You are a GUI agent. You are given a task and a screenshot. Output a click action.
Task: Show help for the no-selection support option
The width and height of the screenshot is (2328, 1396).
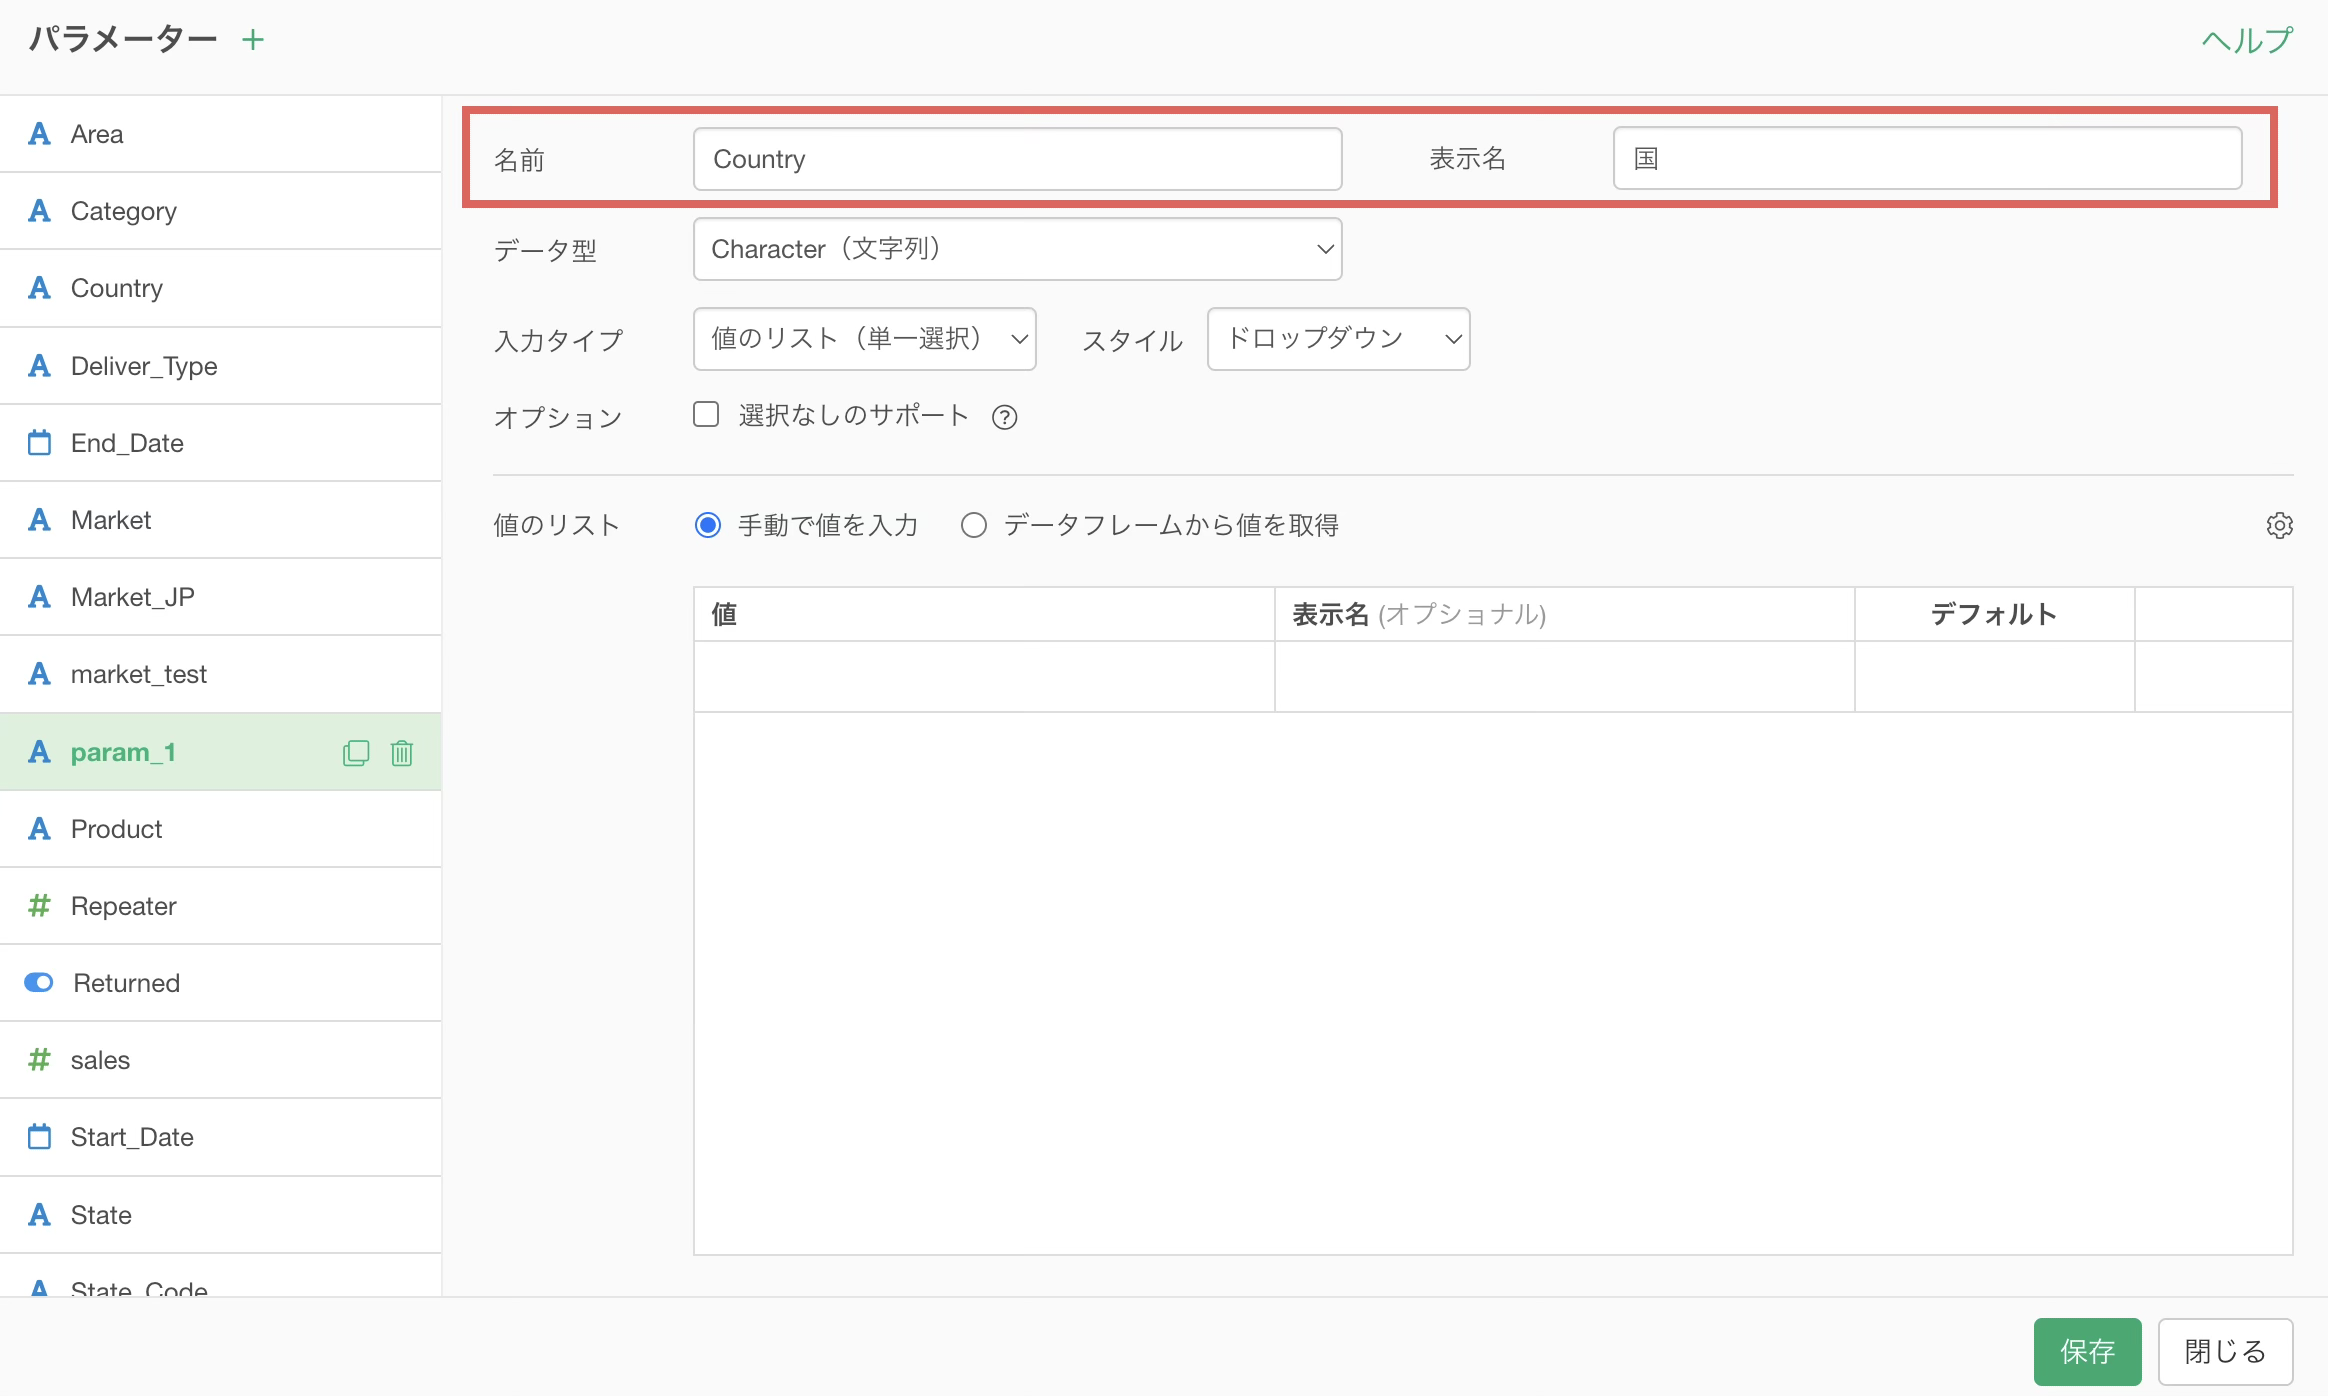1004,417
